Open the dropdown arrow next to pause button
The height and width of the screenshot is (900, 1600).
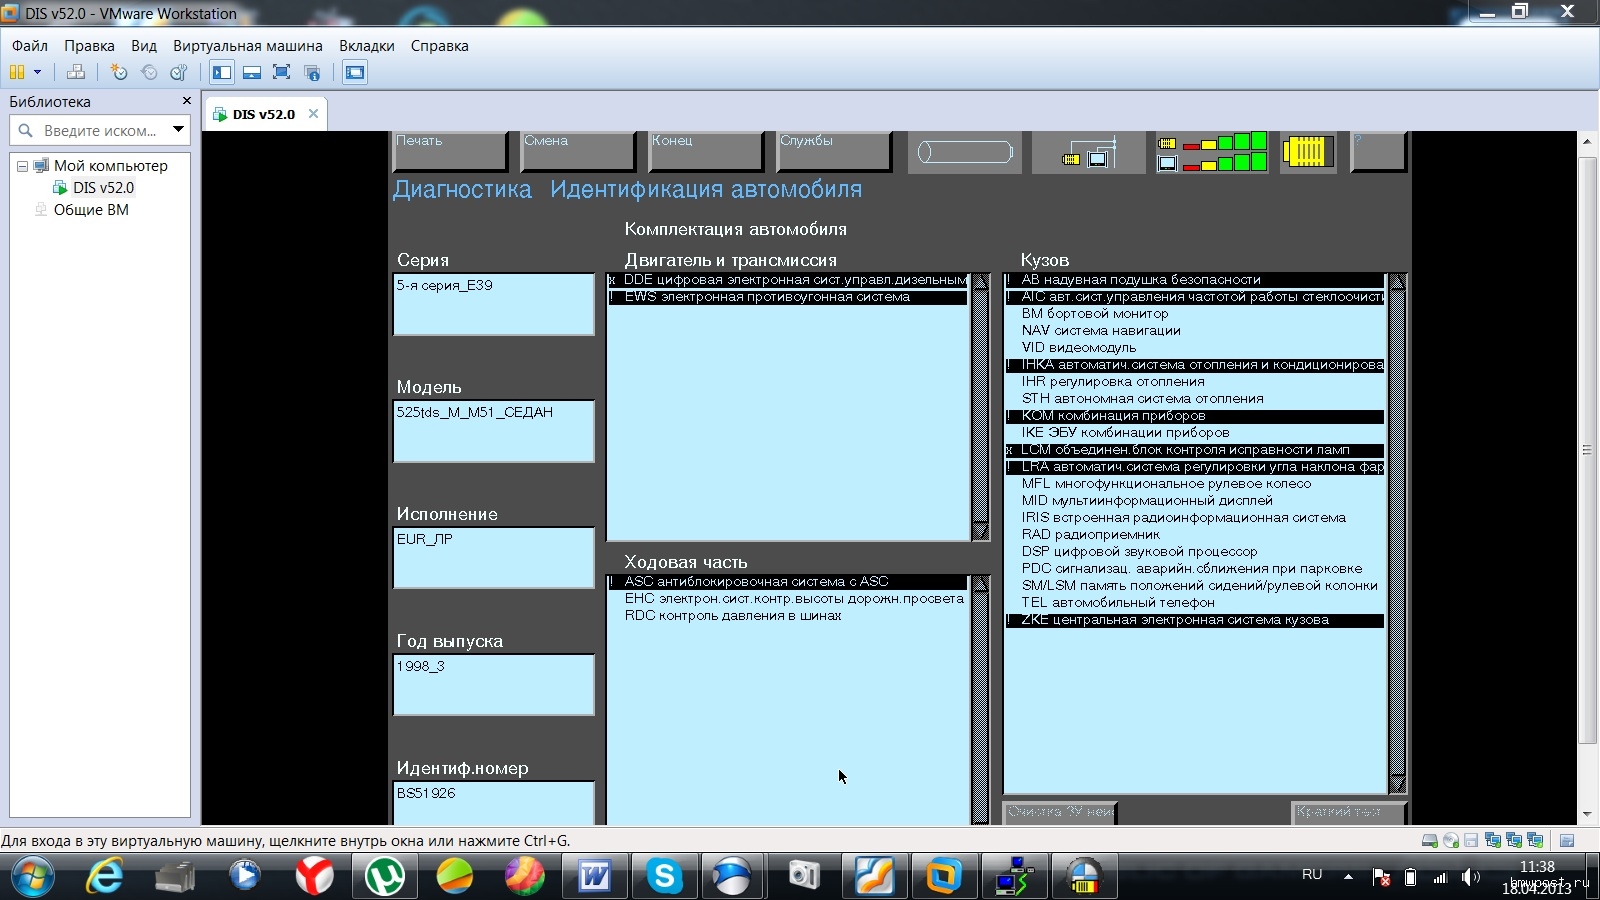point(38,72)
